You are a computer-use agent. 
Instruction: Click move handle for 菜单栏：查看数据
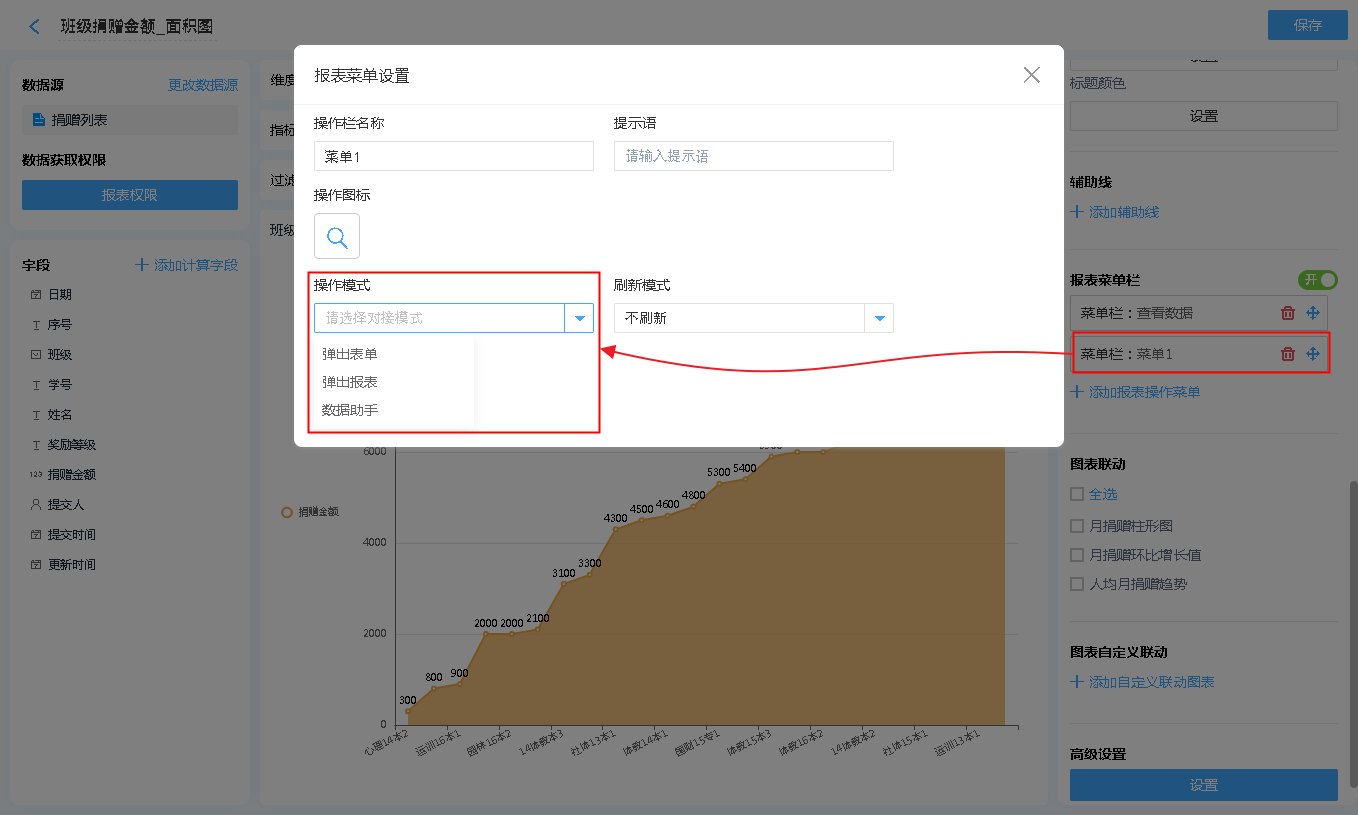[x=1313, y=313]
